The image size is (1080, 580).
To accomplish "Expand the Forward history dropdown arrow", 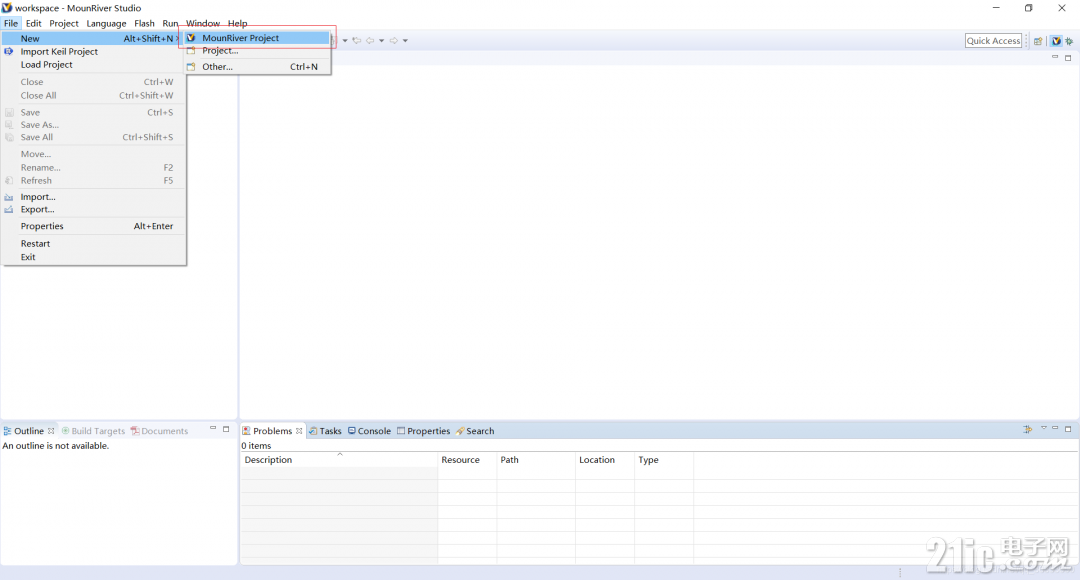I will [405, 41].
